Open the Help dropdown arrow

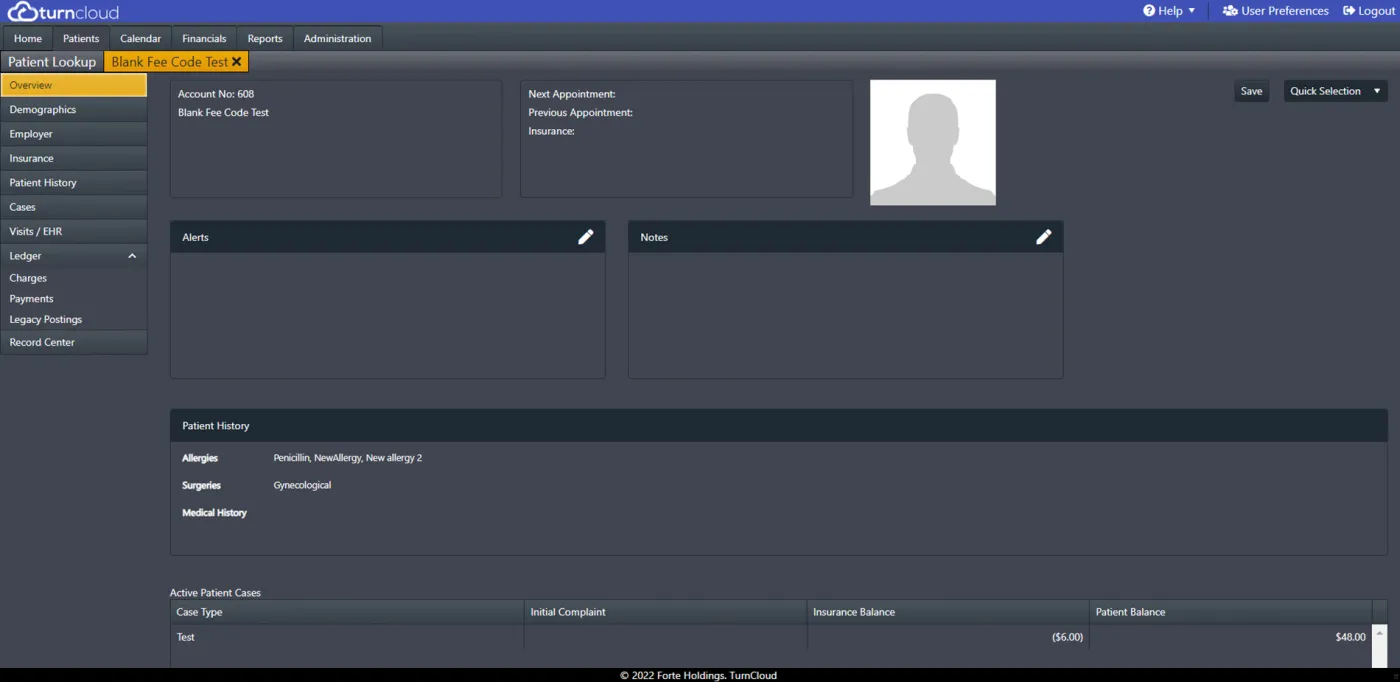pyautogui.click(x=1192, y=11)
